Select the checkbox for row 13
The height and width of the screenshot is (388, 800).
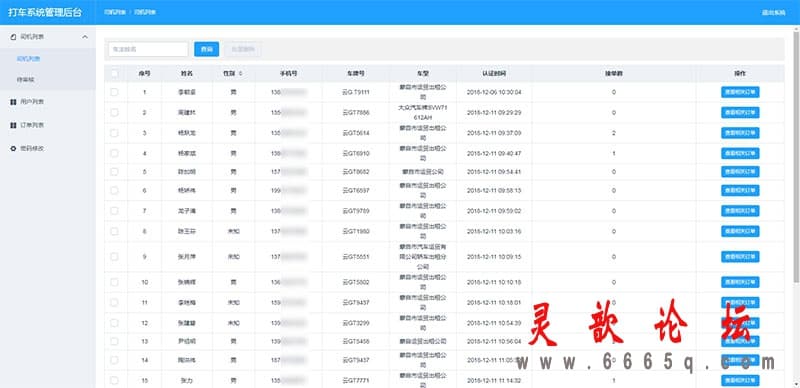point(114,341)
